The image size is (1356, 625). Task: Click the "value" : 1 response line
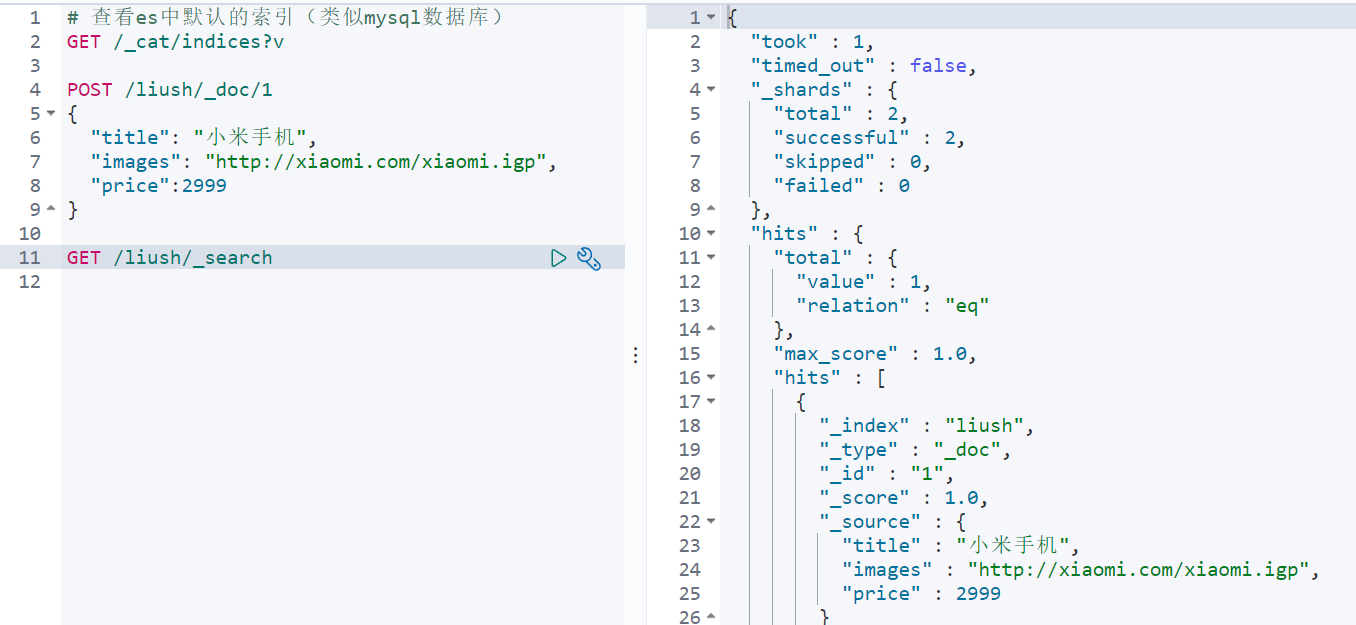[863, 282]
